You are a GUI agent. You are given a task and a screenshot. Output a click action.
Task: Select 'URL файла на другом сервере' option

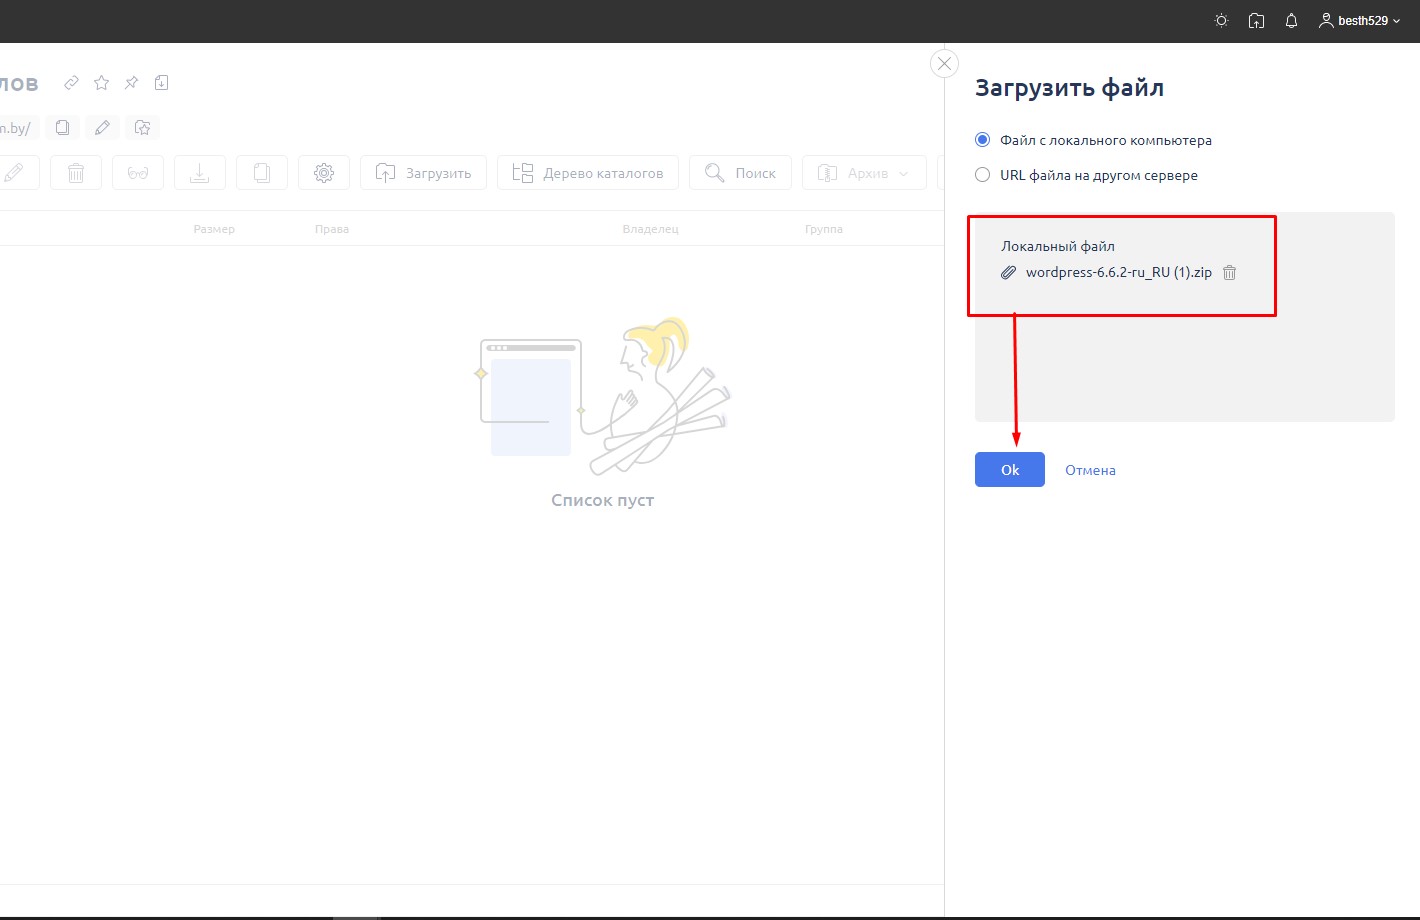tap(982, 175)
